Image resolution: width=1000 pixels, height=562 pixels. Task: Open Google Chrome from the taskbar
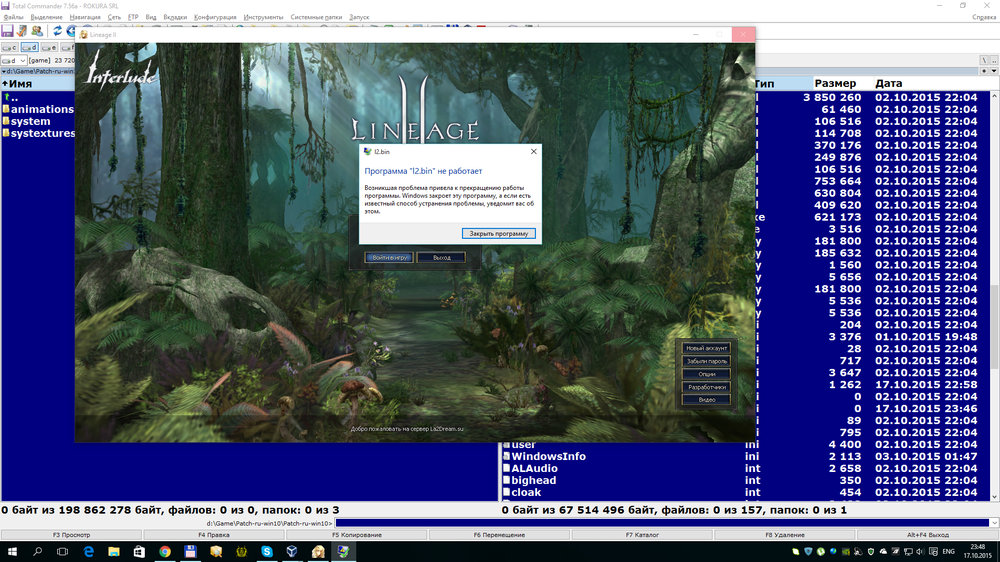coord(165,551)
